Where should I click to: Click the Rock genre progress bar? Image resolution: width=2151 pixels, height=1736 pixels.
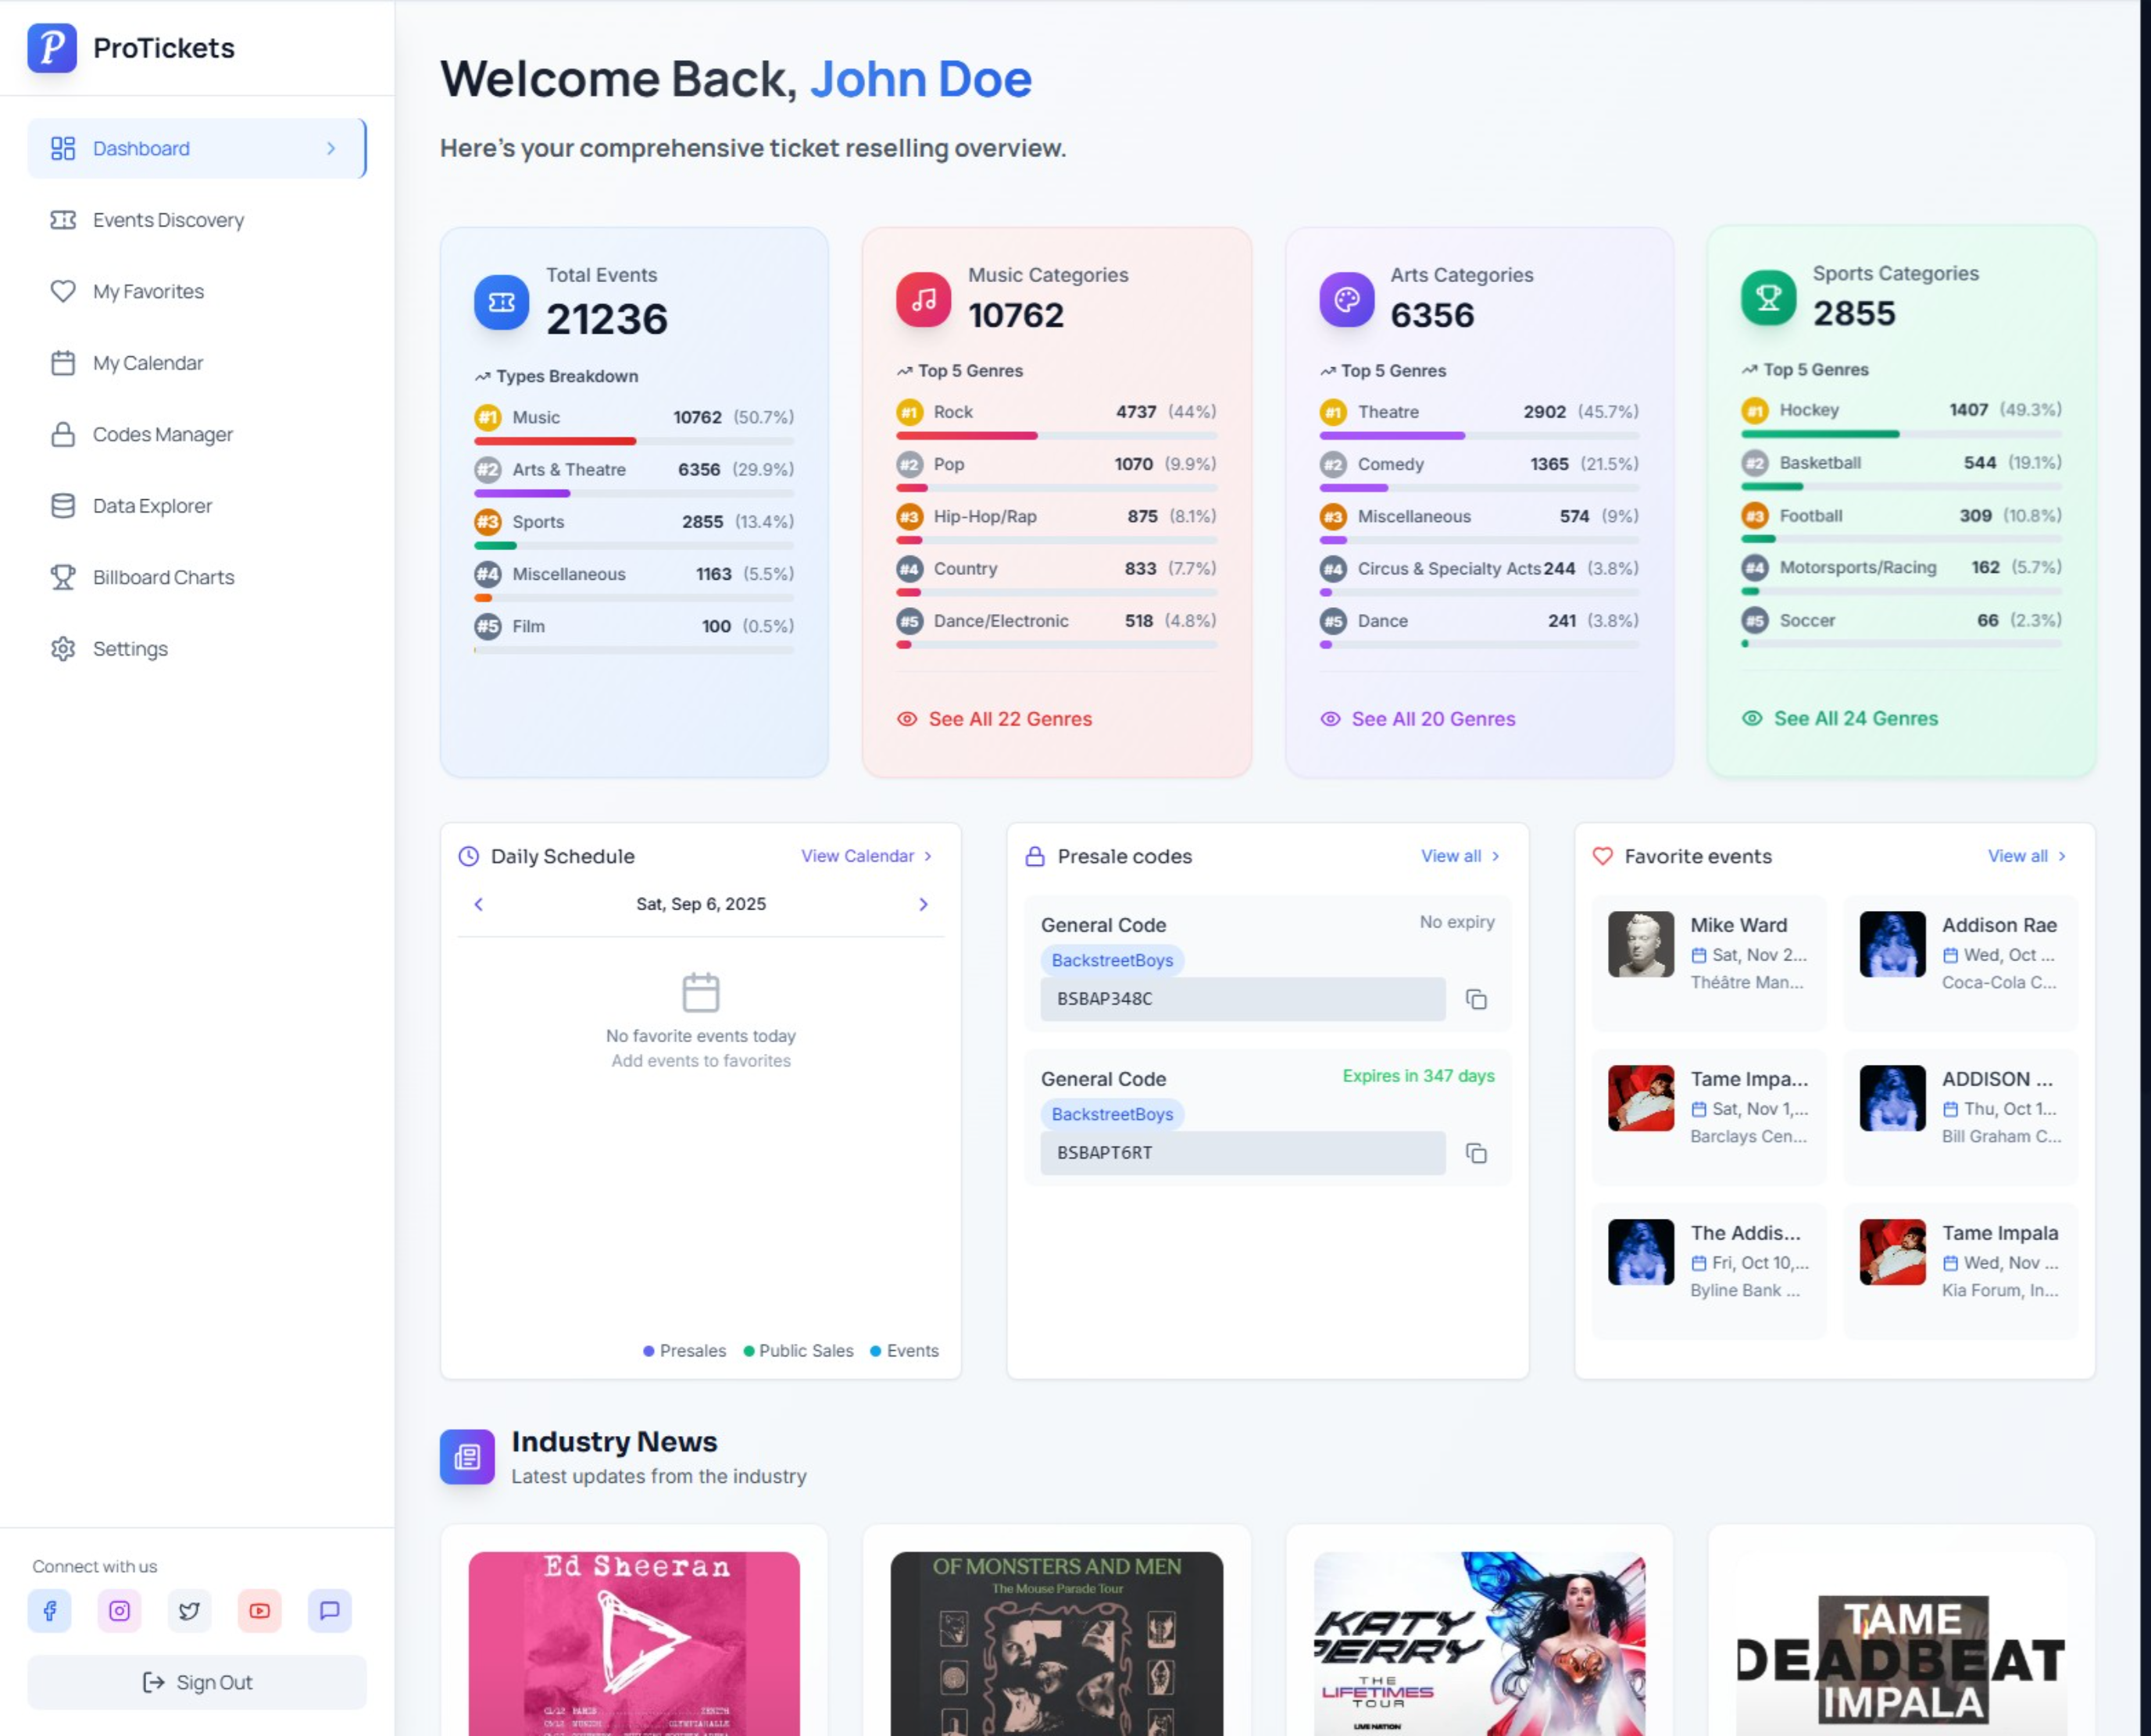point(1056,436)
